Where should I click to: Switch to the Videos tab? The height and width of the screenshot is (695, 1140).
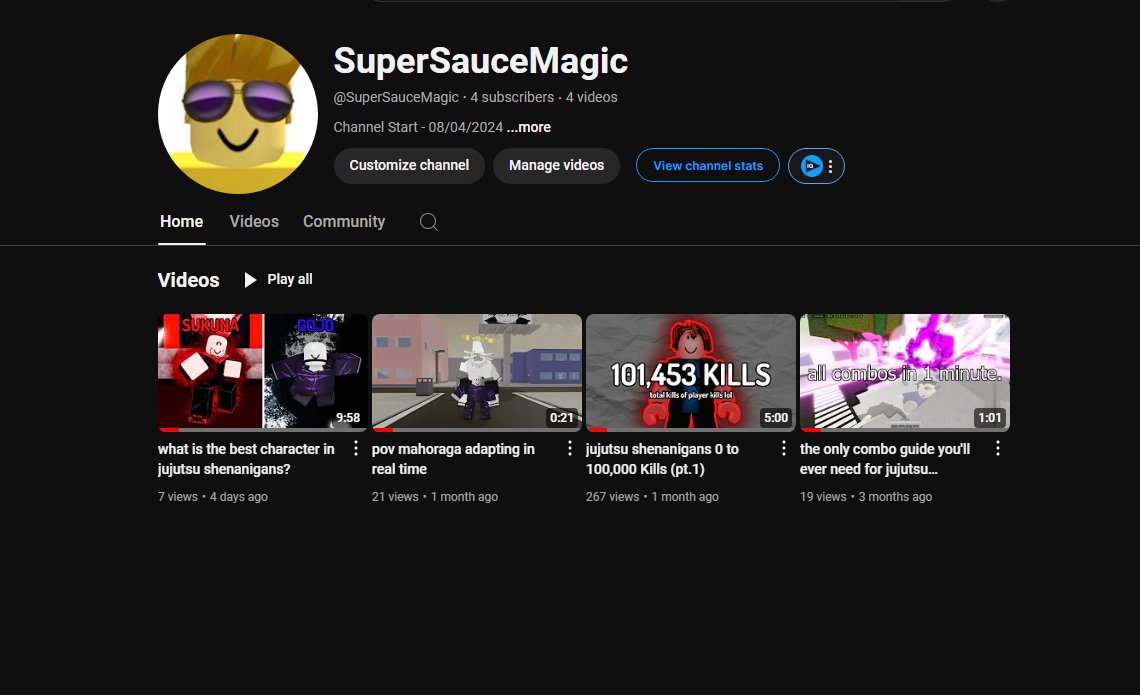[x=254, y=222]
